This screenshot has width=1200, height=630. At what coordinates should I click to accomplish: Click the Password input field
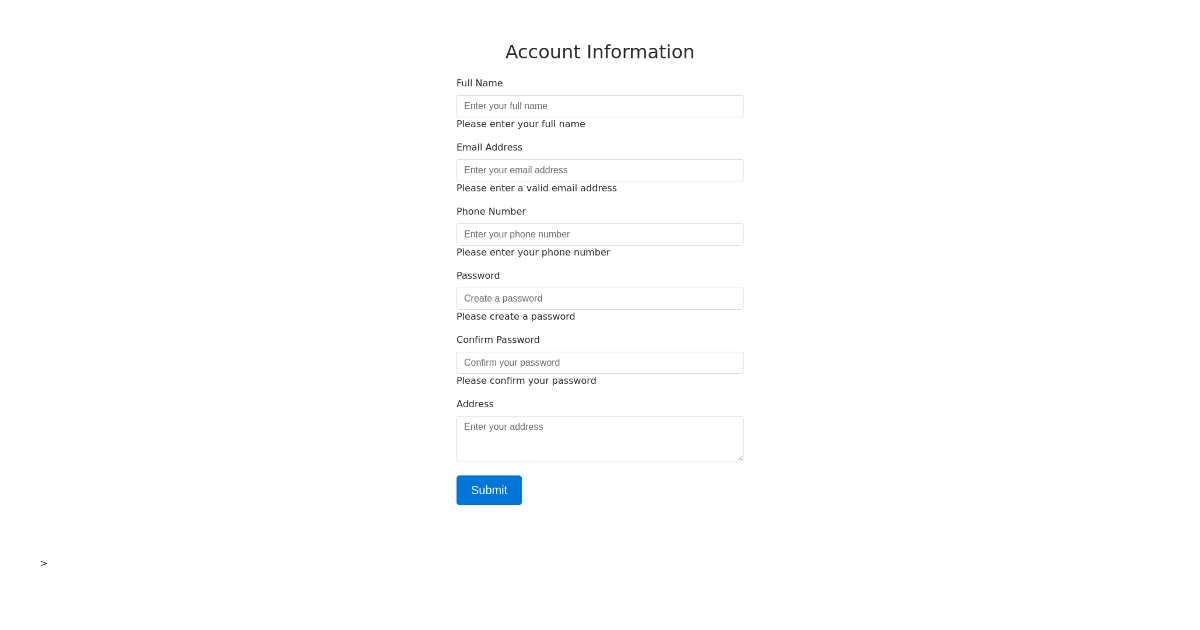600,298
